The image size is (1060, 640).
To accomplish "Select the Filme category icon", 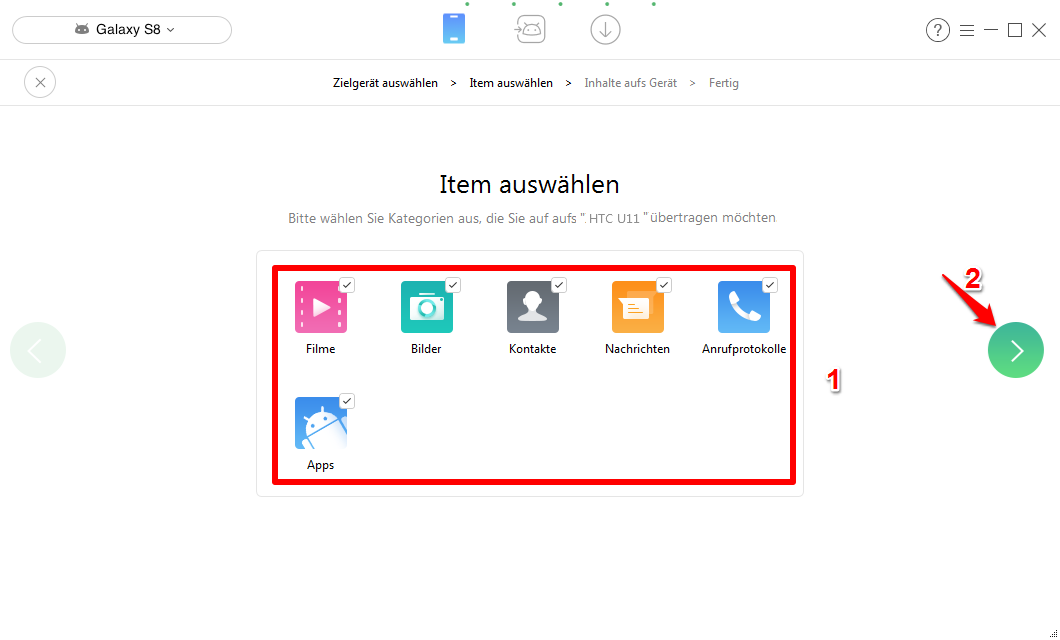I will [320, 308].
